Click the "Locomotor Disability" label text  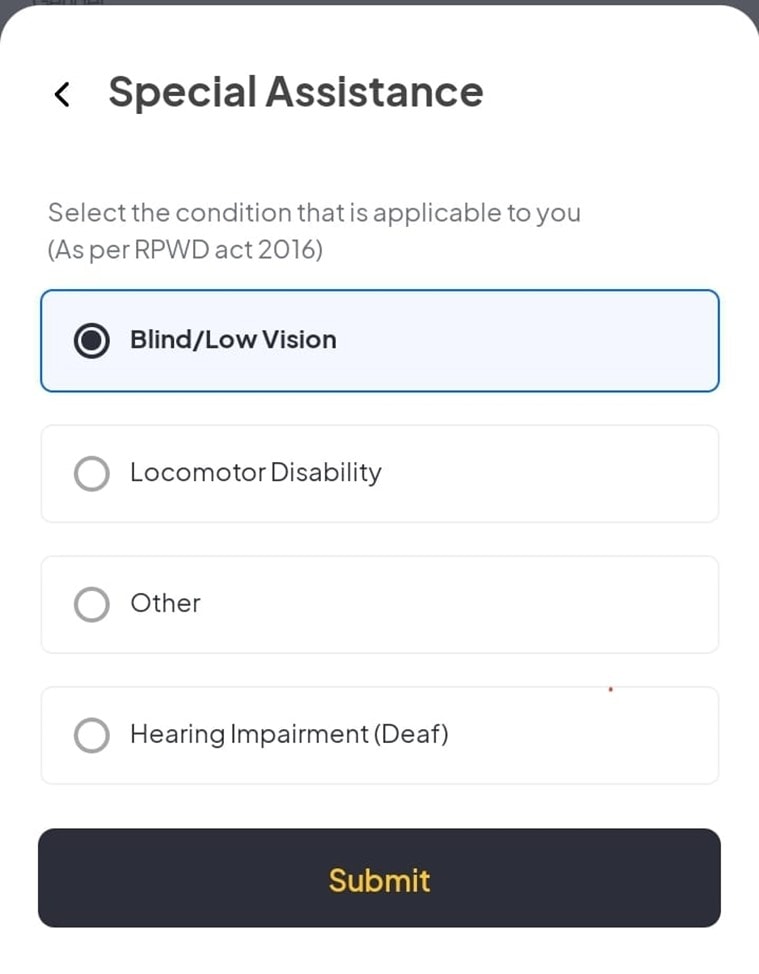tap(255, 472)
